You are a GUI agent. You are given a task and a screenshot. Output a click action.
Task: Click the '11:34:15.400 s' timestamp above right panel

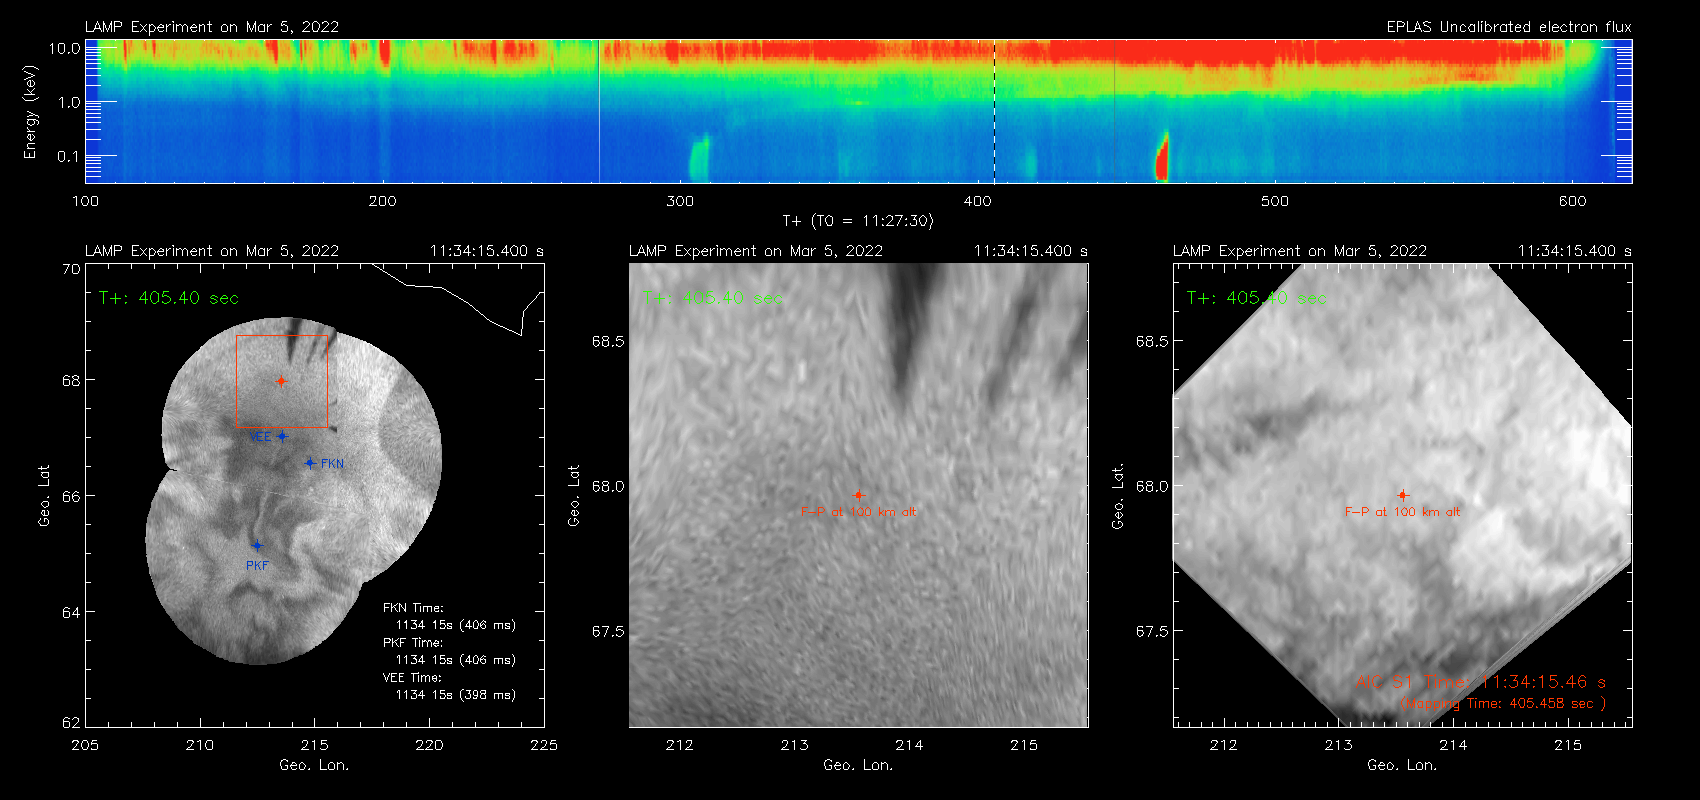point(1575,251)
